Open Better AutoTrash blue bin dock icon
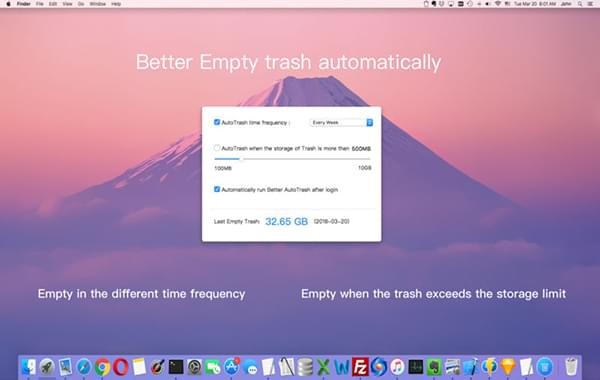600x380 pixels. click(x=545, y=367)
